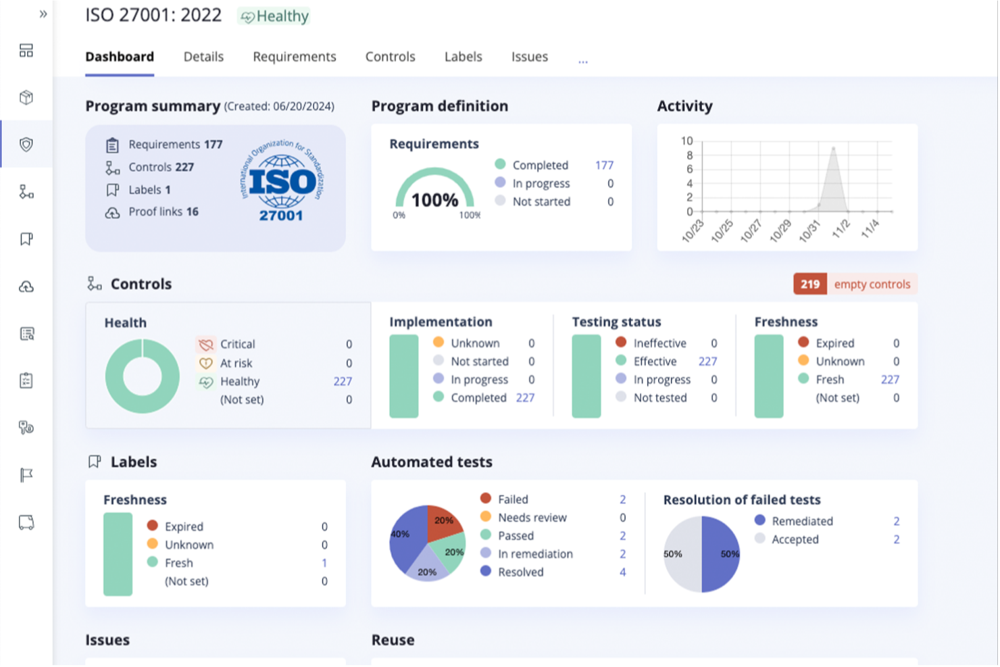Image resolution: width=1000 pixels, height=667 pixels.
Task: Select the shield programs sidebar icon
Action: tap(27, 145)
